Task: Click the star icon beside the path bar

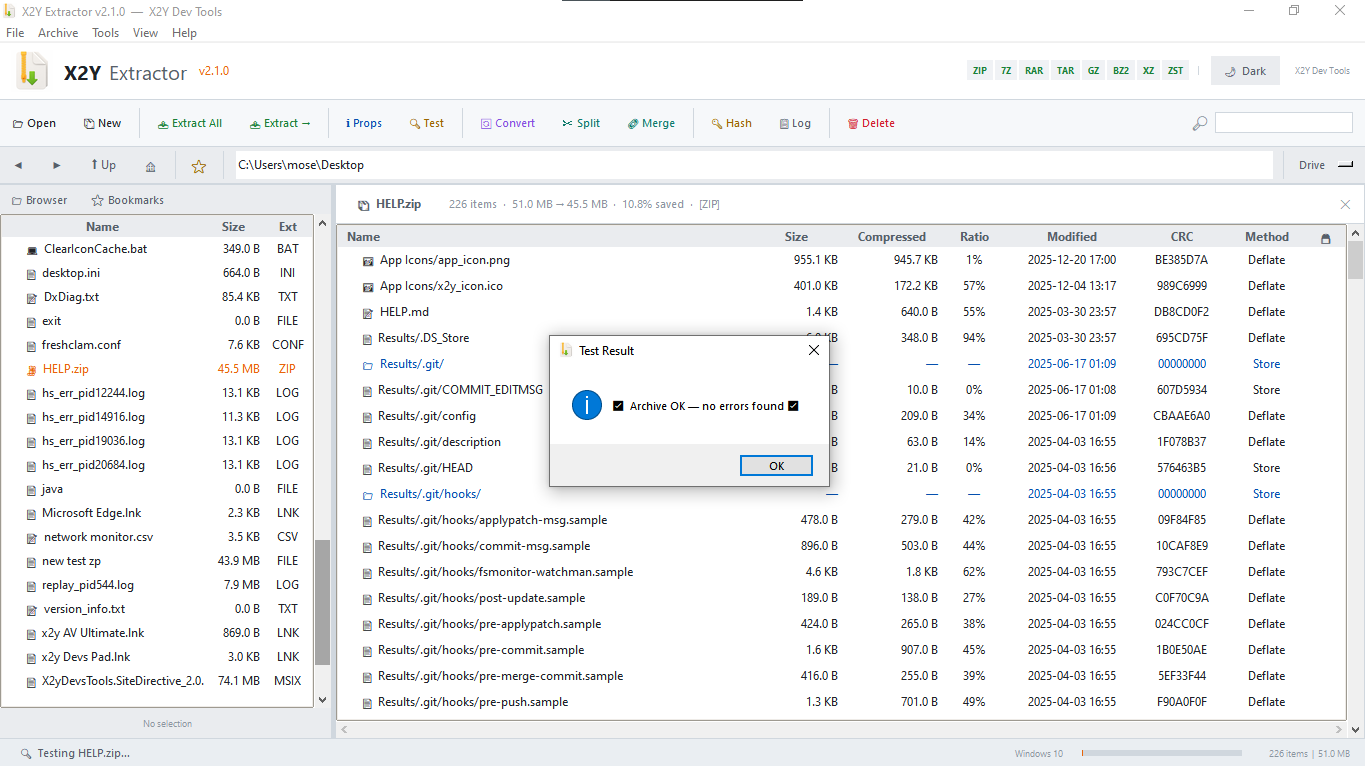Action: (199, 166)
